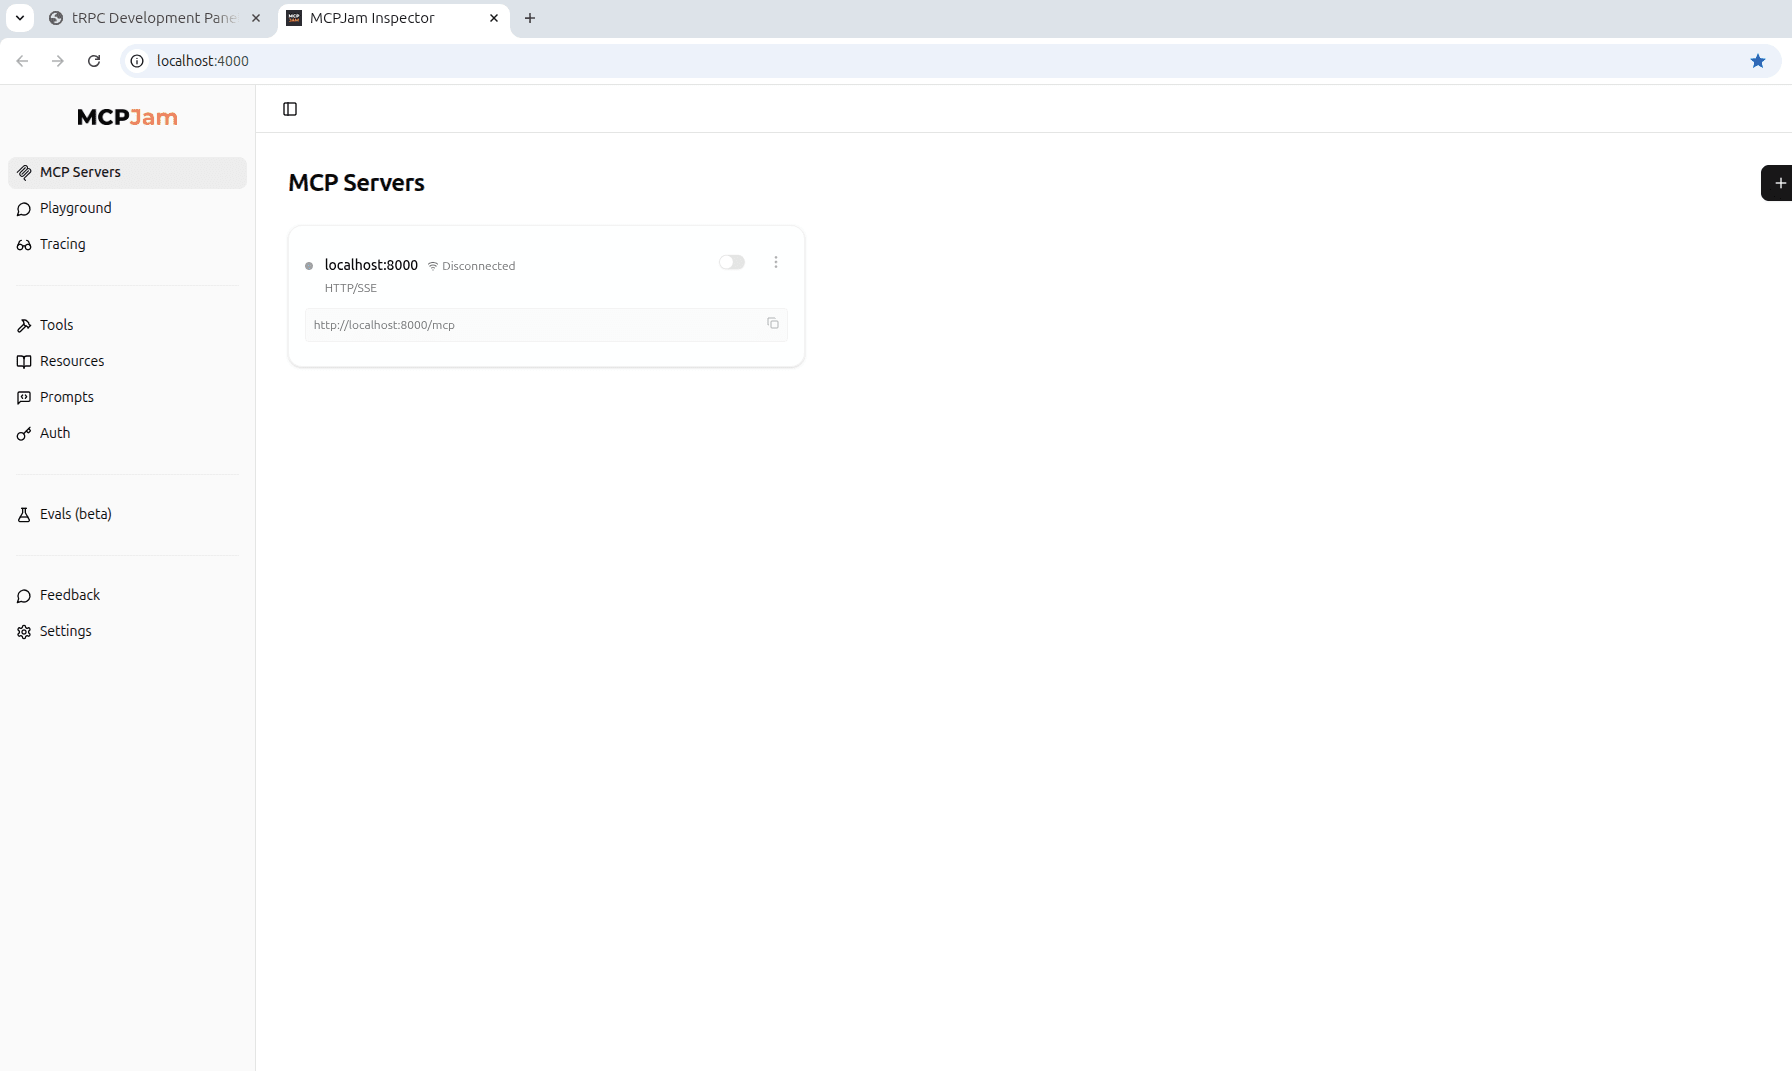
Task: Copy the http://localhost:8000/mcp URL
Action: coord(773,323)
